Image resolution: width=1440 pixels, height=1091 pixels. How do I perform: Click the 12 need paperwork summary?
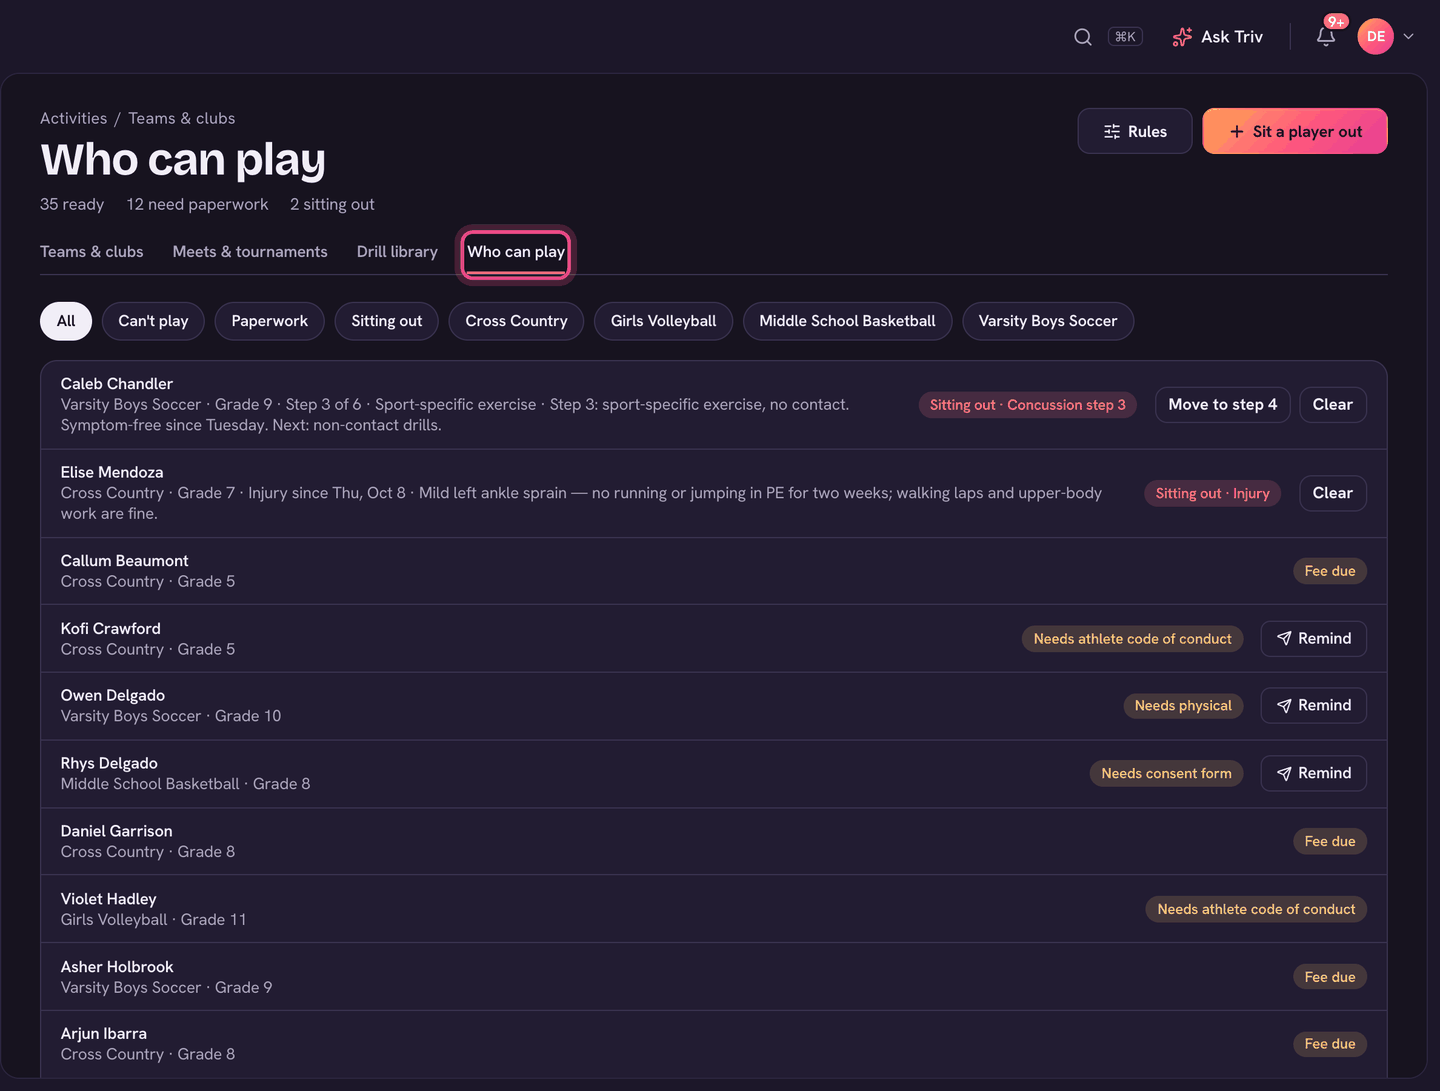[197, 204]
